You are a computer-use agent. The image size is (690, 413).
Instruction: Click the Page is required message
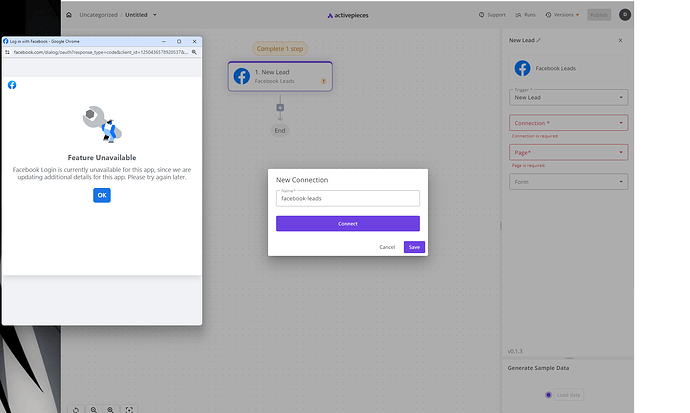tap(529, 166)
